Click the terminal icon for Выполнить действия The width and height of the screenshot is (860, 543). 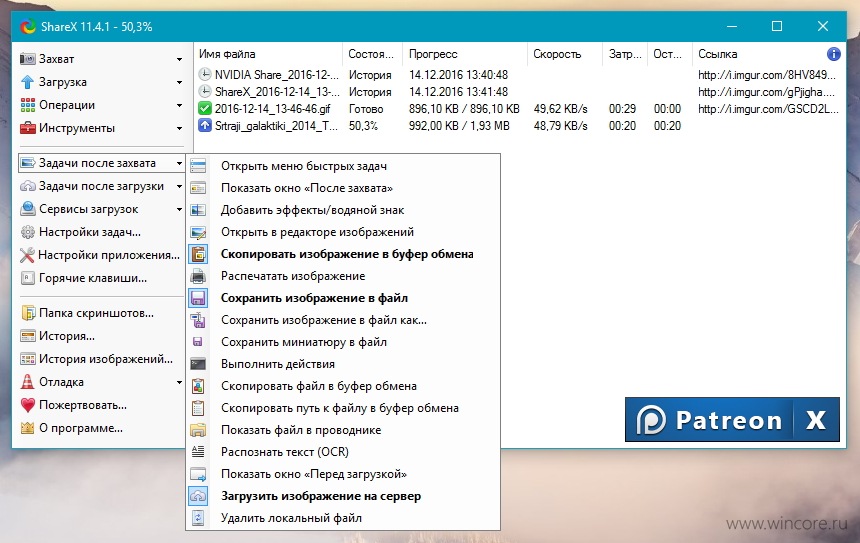198,364
